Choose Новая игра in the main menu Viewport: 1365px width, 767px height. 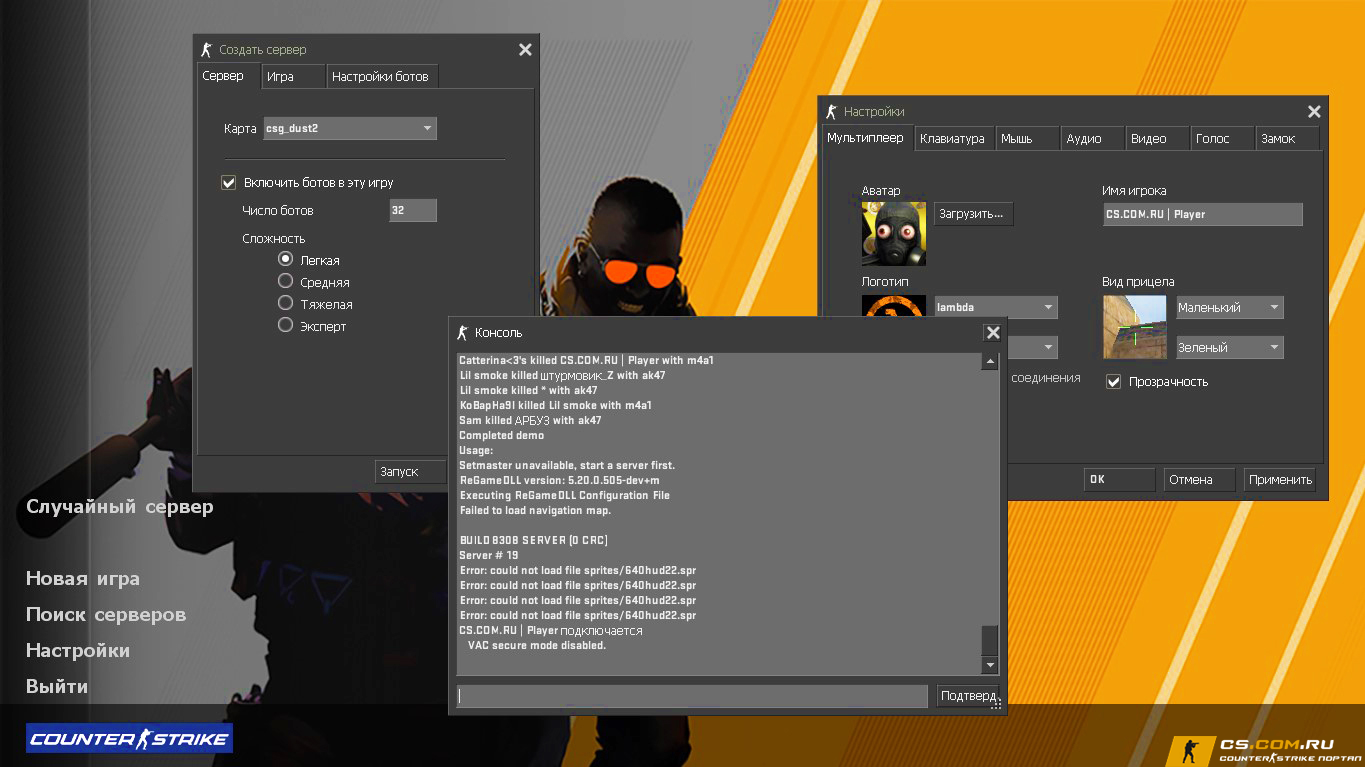pos(83,578)
